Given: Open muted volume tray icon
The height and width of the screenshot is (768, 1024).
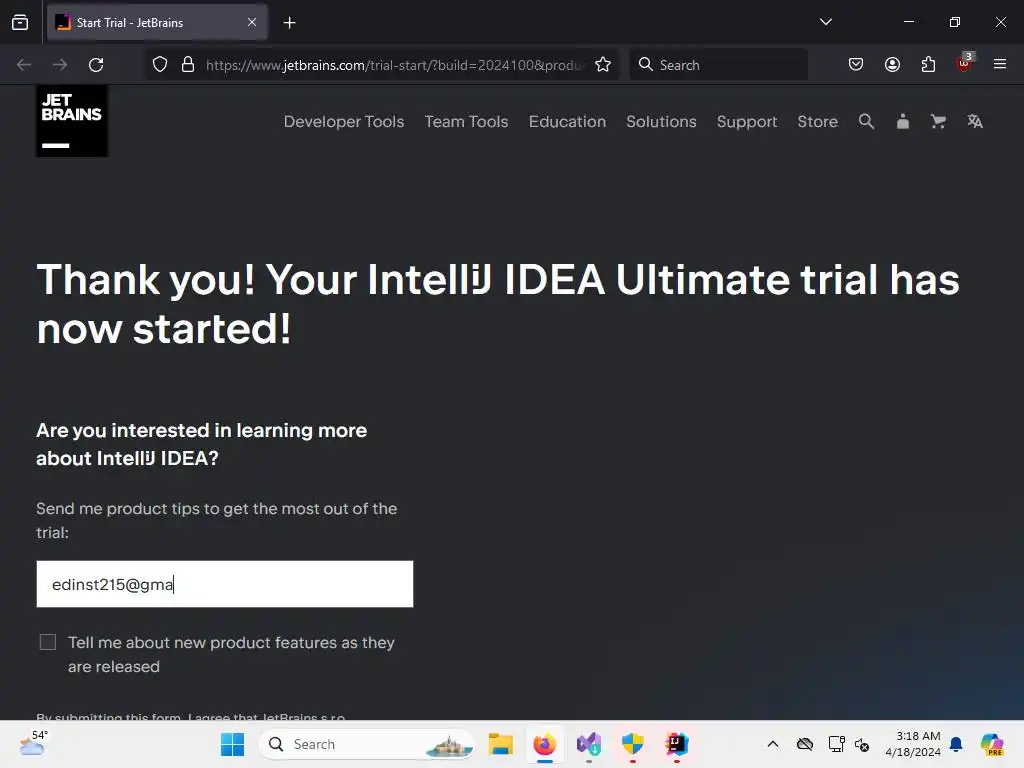Looking at the screenshot, I should click(862, 744).
